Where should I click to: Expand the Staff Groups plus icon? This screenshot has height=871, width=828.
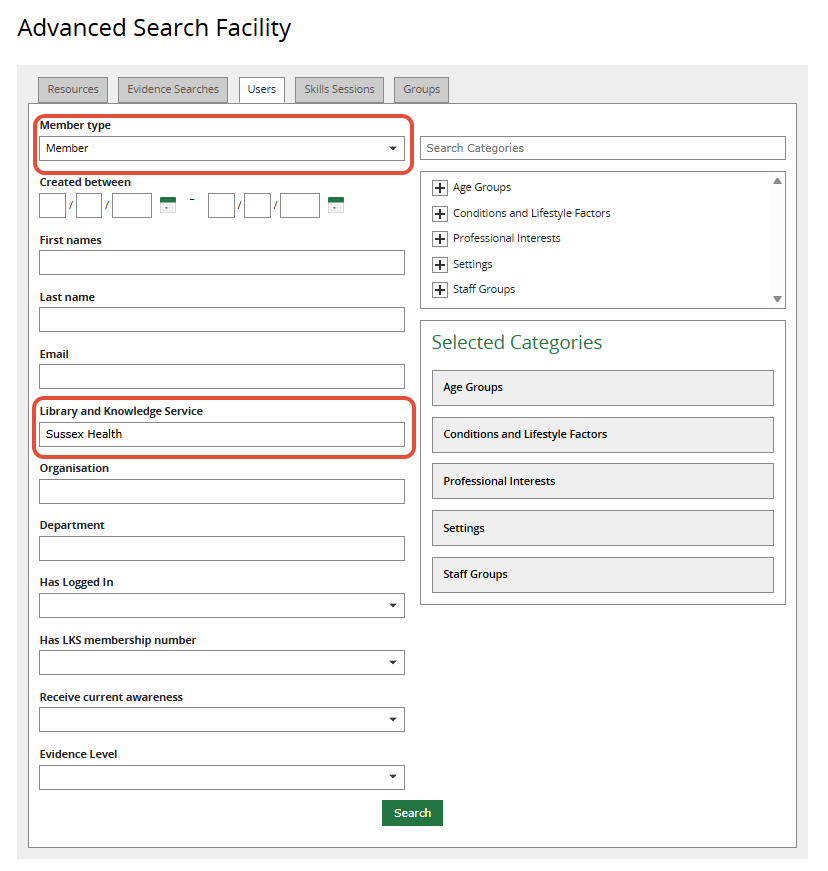440,290
